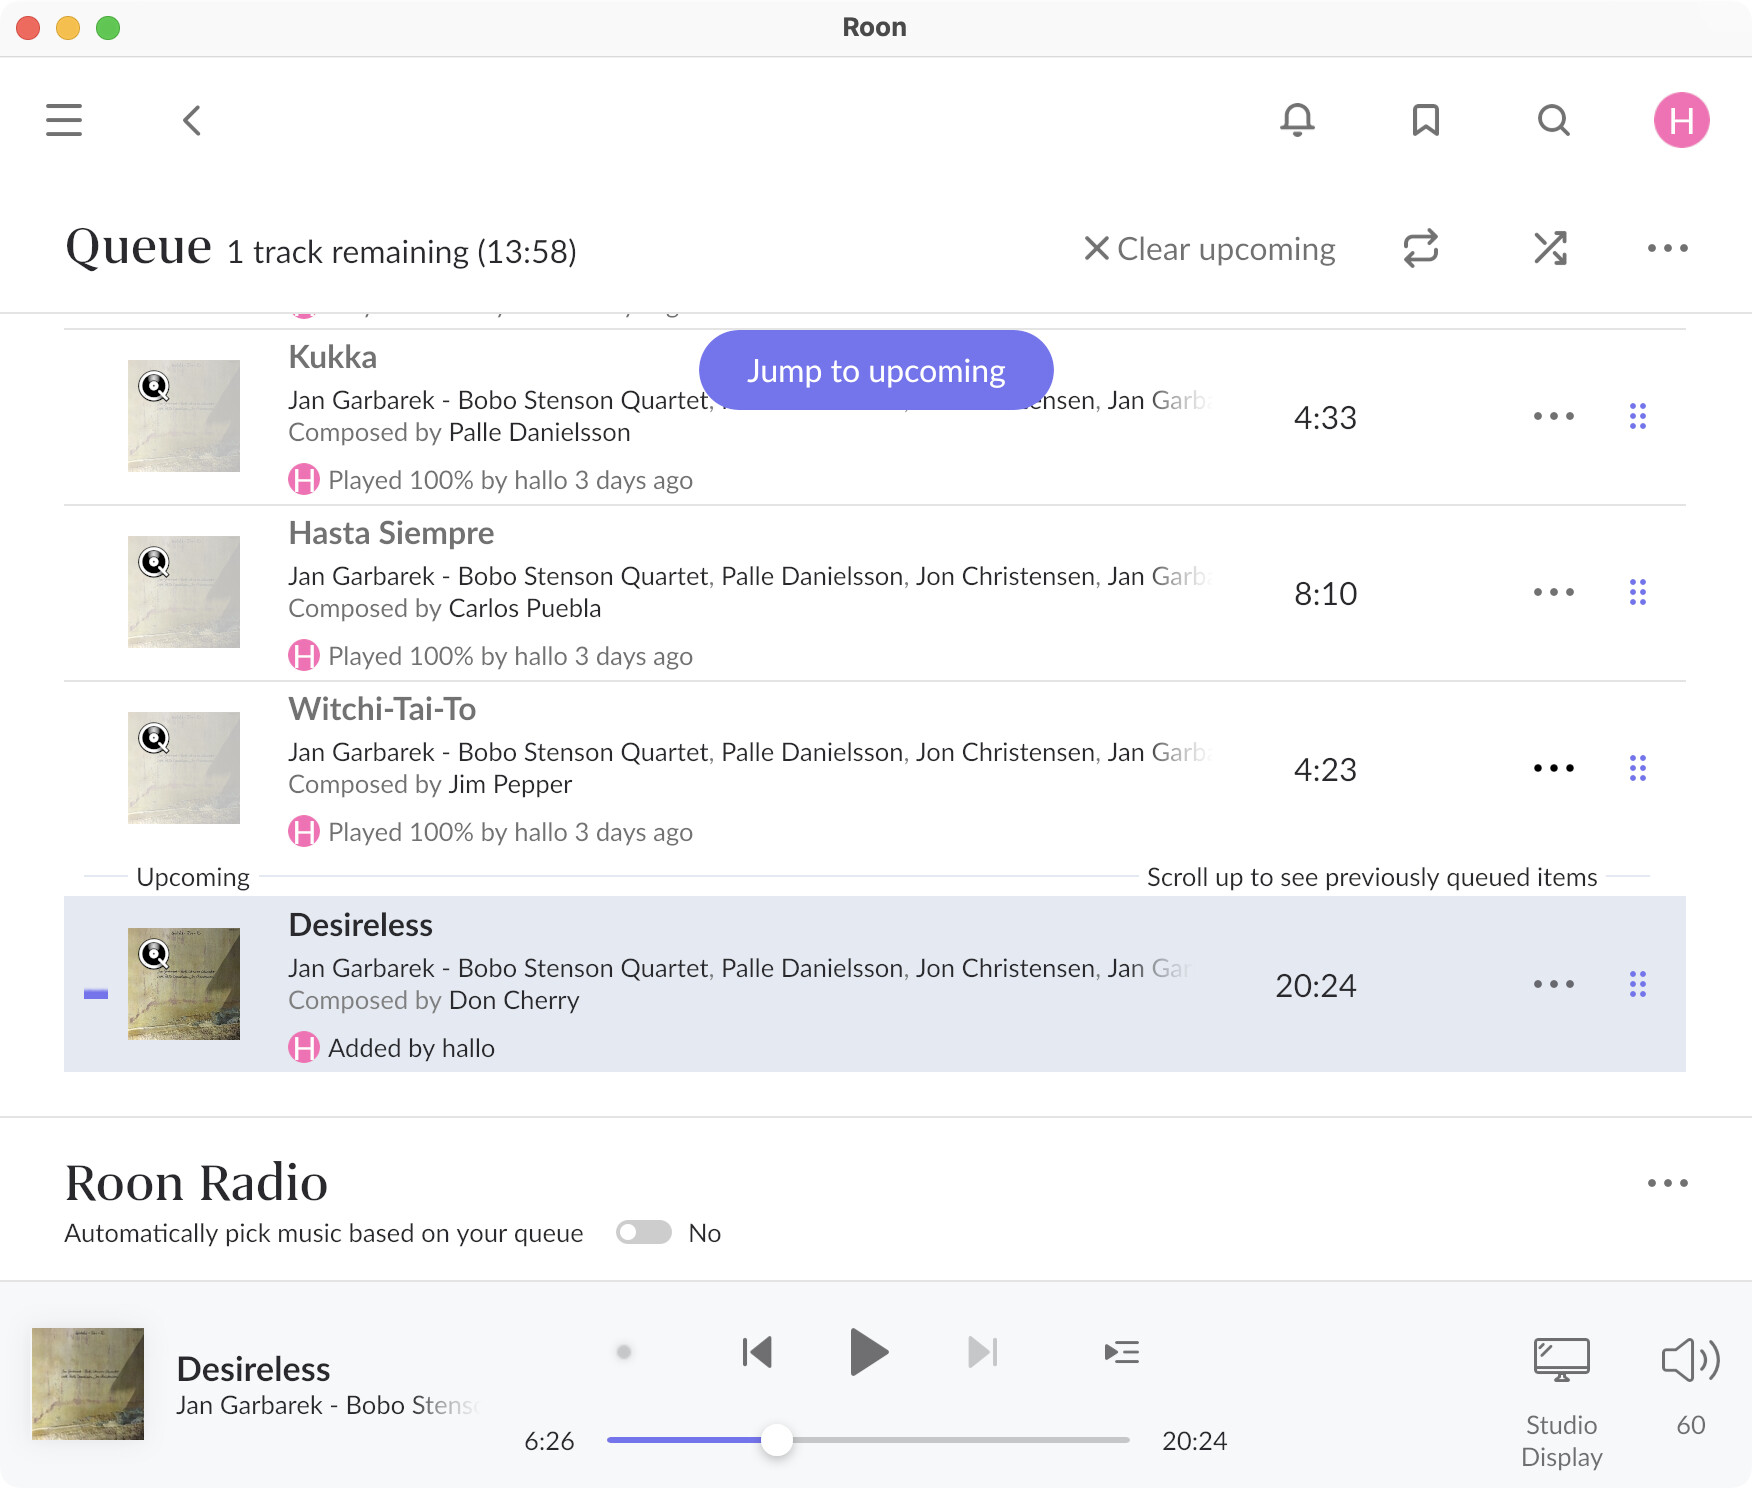Skip to previous track

point(757,1352)
